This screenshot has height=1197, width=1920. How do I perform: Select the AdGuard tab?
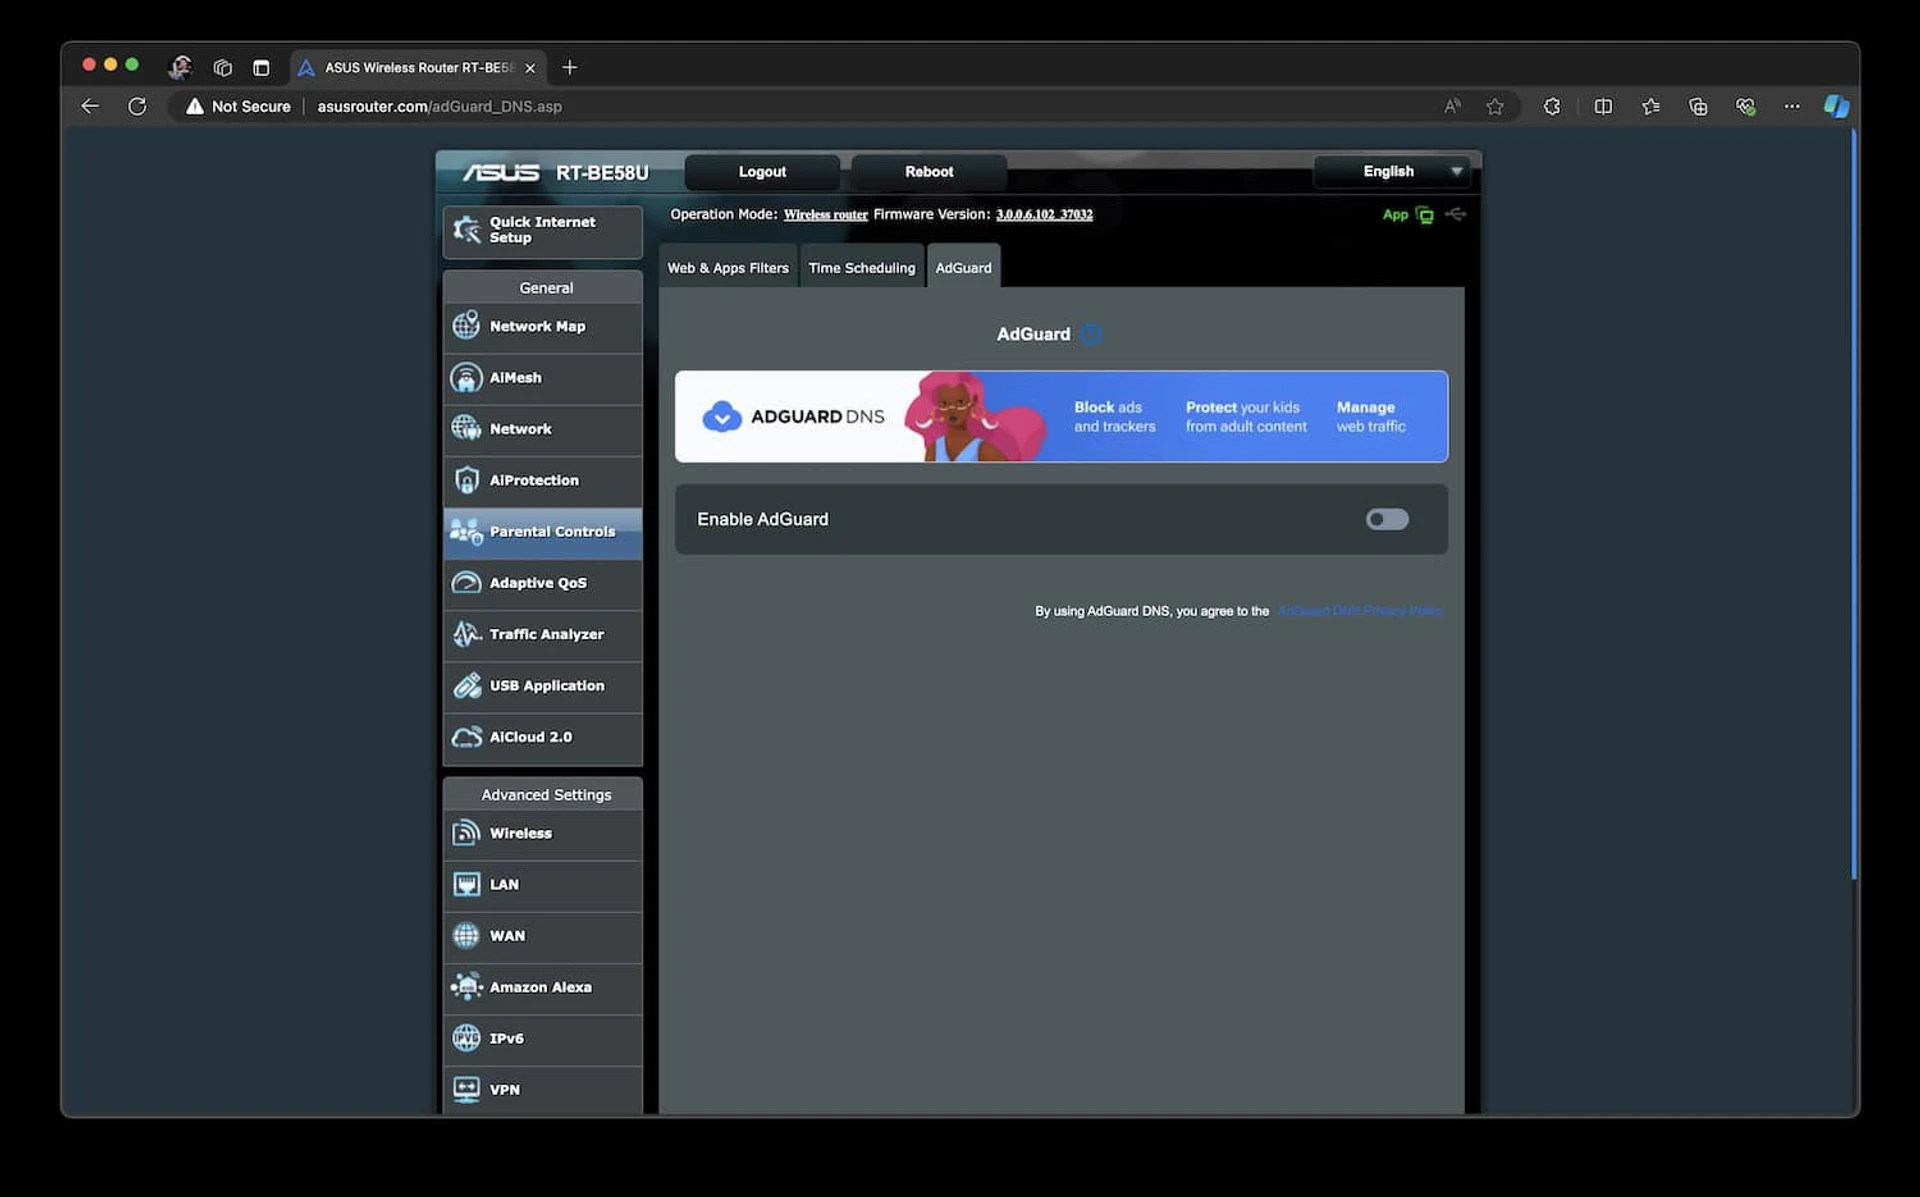coord(964,267)
